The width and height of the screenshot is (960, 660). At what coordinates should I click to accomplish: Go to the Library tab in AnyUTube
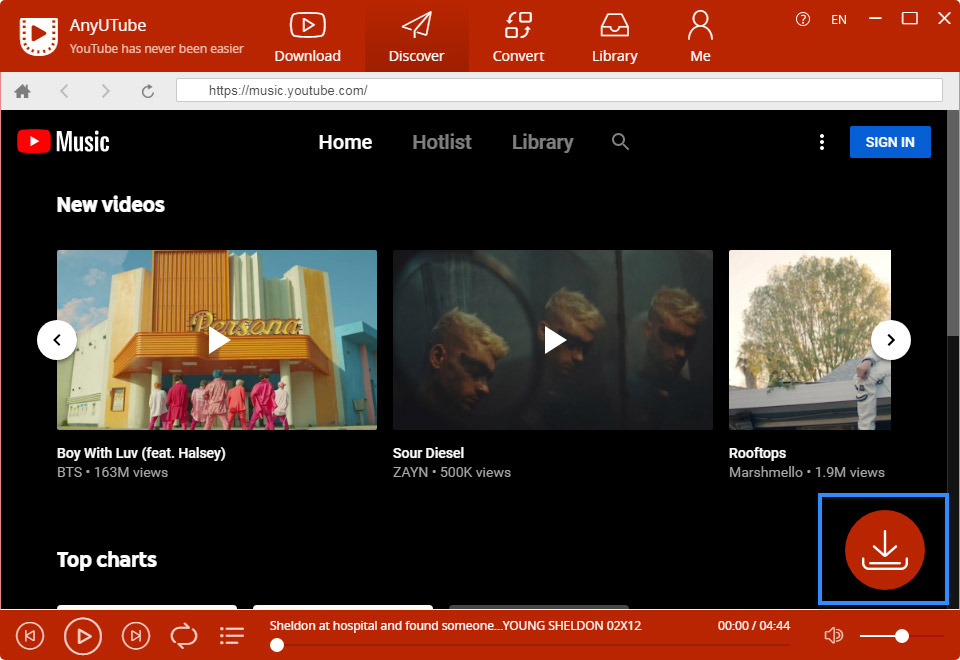tap(614, 37)
